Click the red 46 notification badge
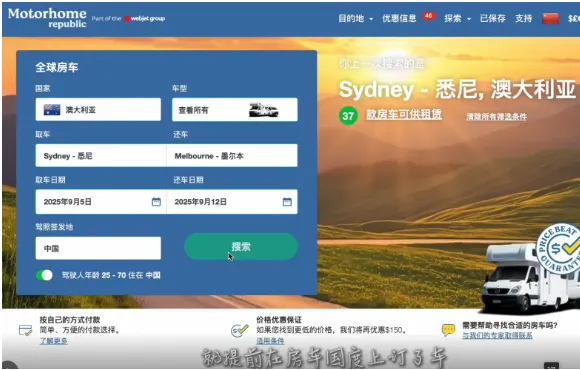580x370 pixels. pos(428,16)
